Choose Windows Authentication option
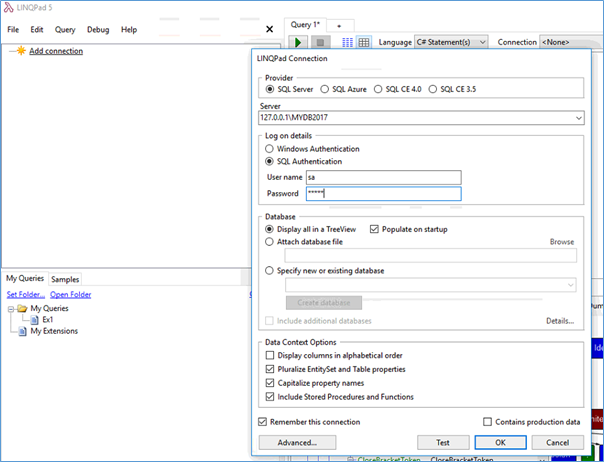Image resolution: width=604 pixels, height=462 pixels. pos(269,149)
